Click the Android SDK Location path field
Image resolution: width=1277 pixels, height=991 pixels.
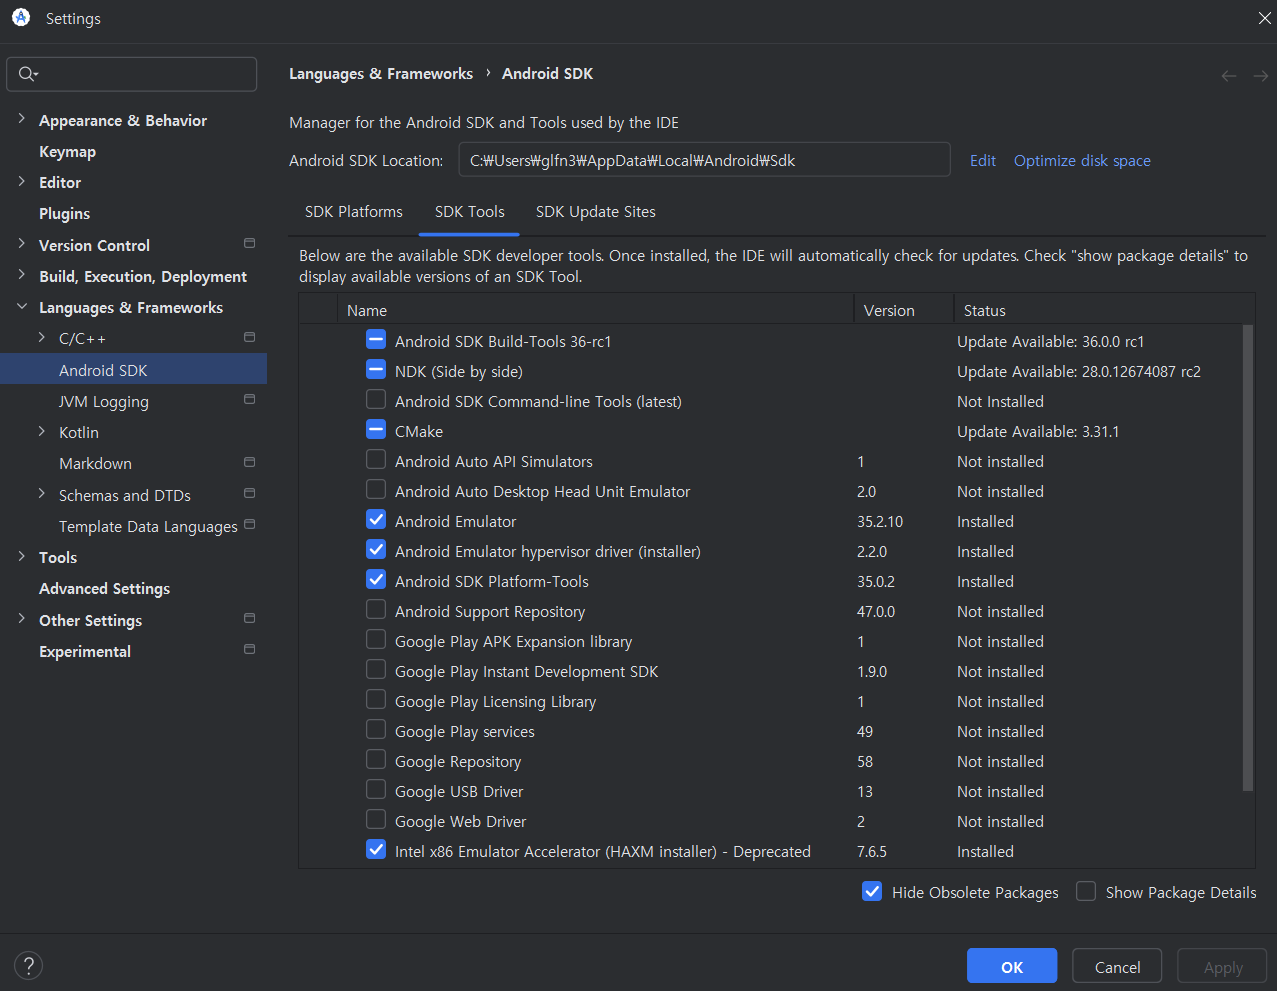[x=704, y=160]
